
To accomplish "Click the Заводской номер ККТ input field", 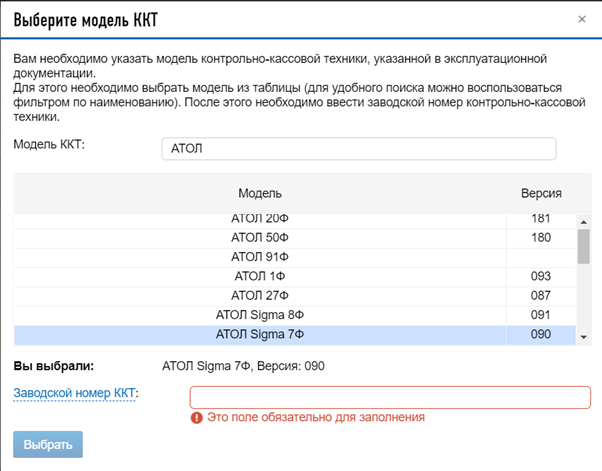I will [x=390, y=397].
